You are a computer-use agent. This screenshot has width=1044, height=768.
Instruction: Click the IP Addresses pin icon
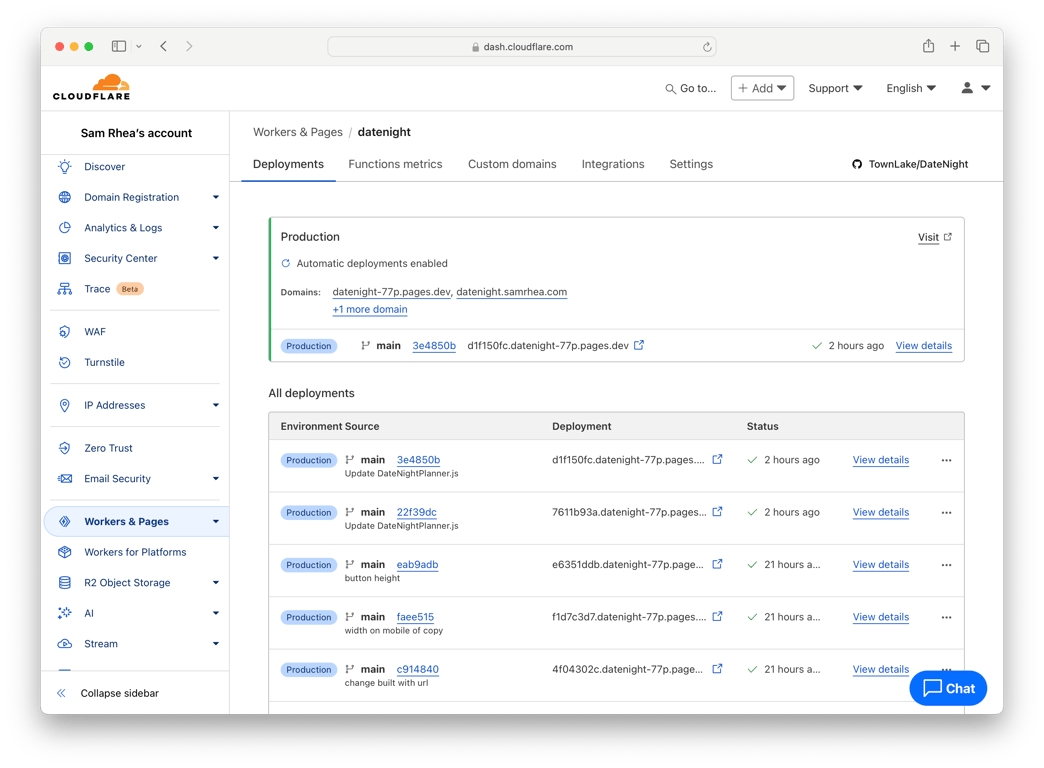[x=65, y=405]
